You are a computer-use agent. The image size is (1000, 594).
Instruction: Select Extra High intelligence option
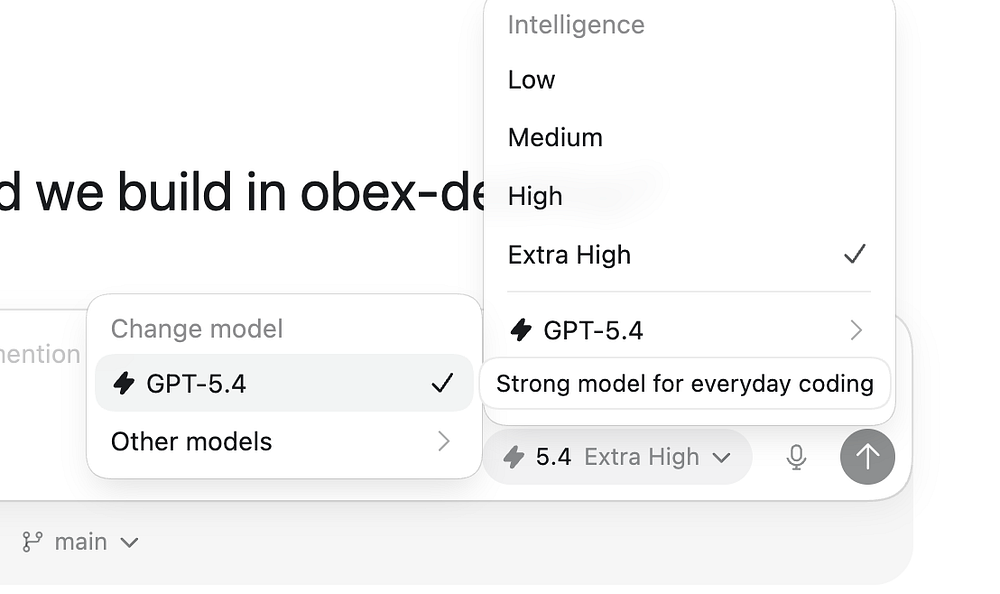pos(569,255)
